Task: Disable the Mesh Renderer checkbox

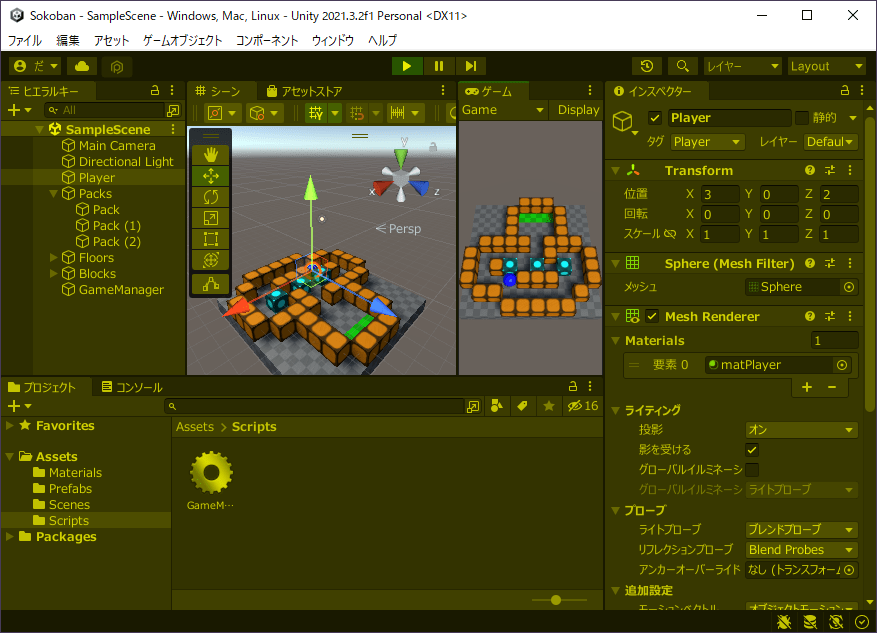Action: [x=652, y=316]
